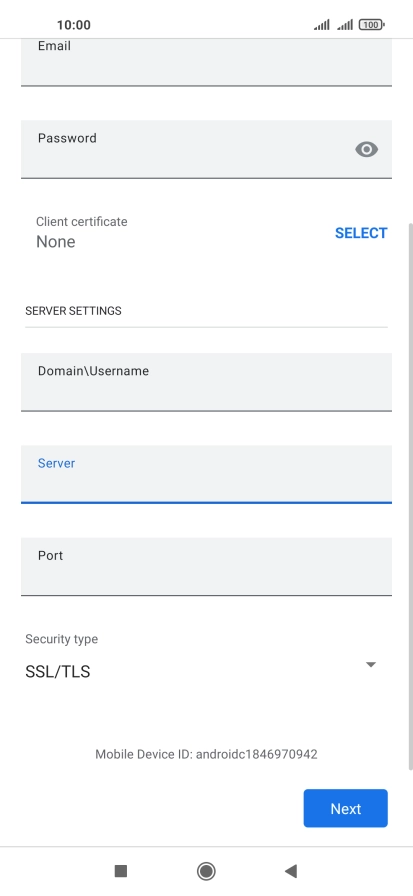Tap the Next button

(x=346, y=808)
